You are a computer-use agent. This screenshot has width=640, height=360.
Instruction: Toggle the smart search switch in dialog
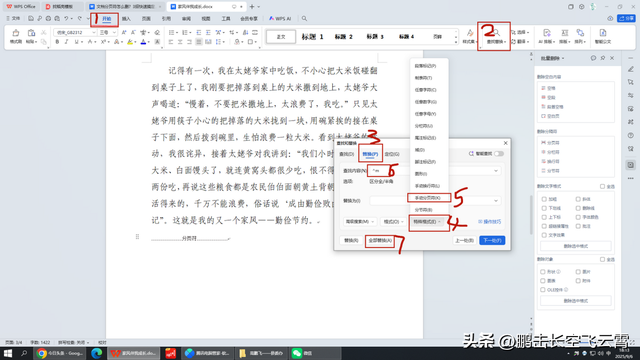point(498,154)
